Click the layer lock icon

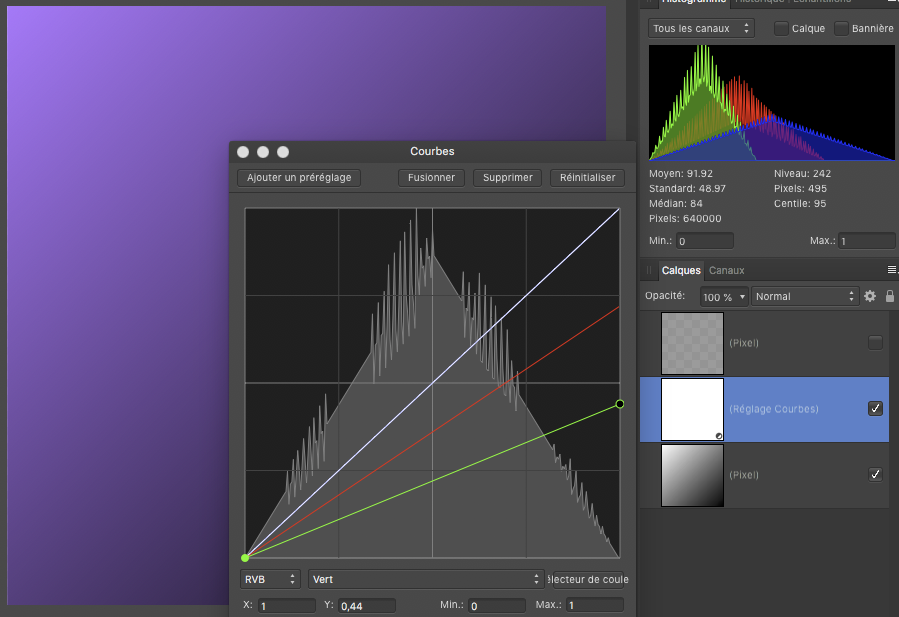[889, 296]
